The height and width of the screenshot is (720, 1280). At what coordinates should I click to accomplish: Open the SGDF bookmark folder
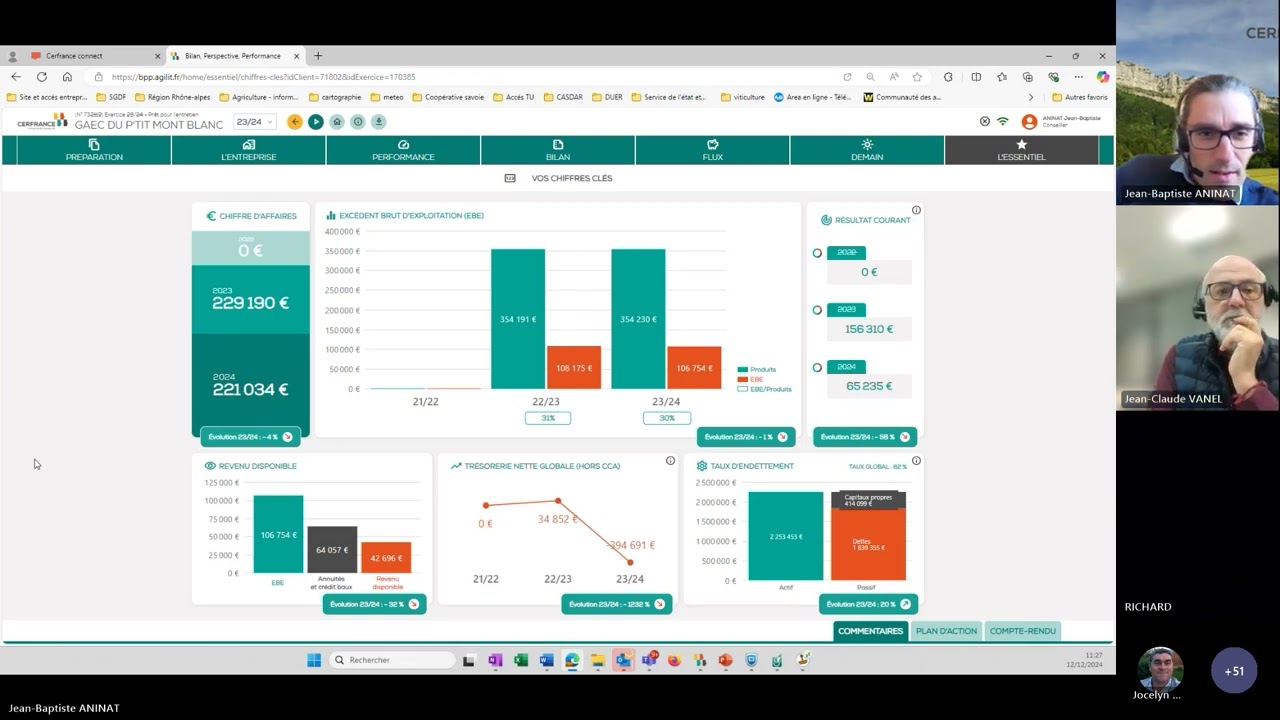click(112, 97)
